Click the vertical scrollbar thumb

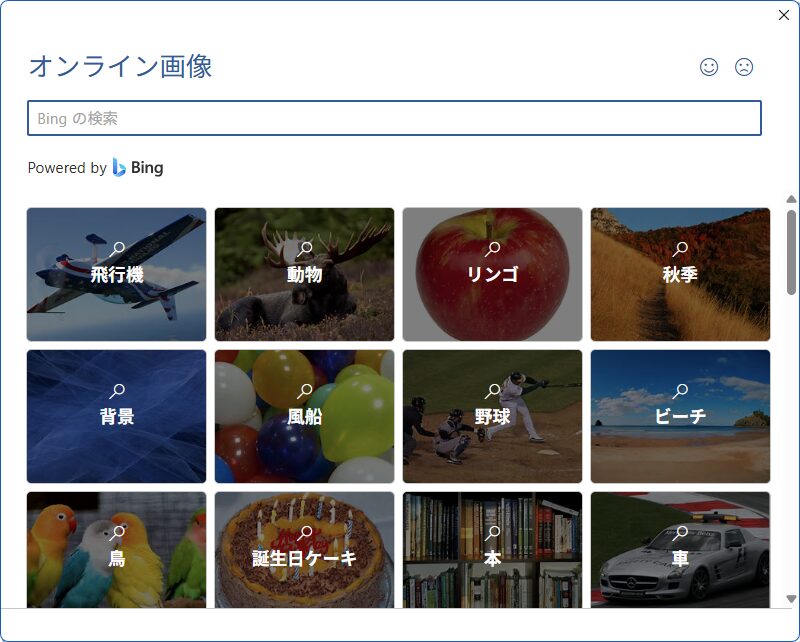coord(791,252)
